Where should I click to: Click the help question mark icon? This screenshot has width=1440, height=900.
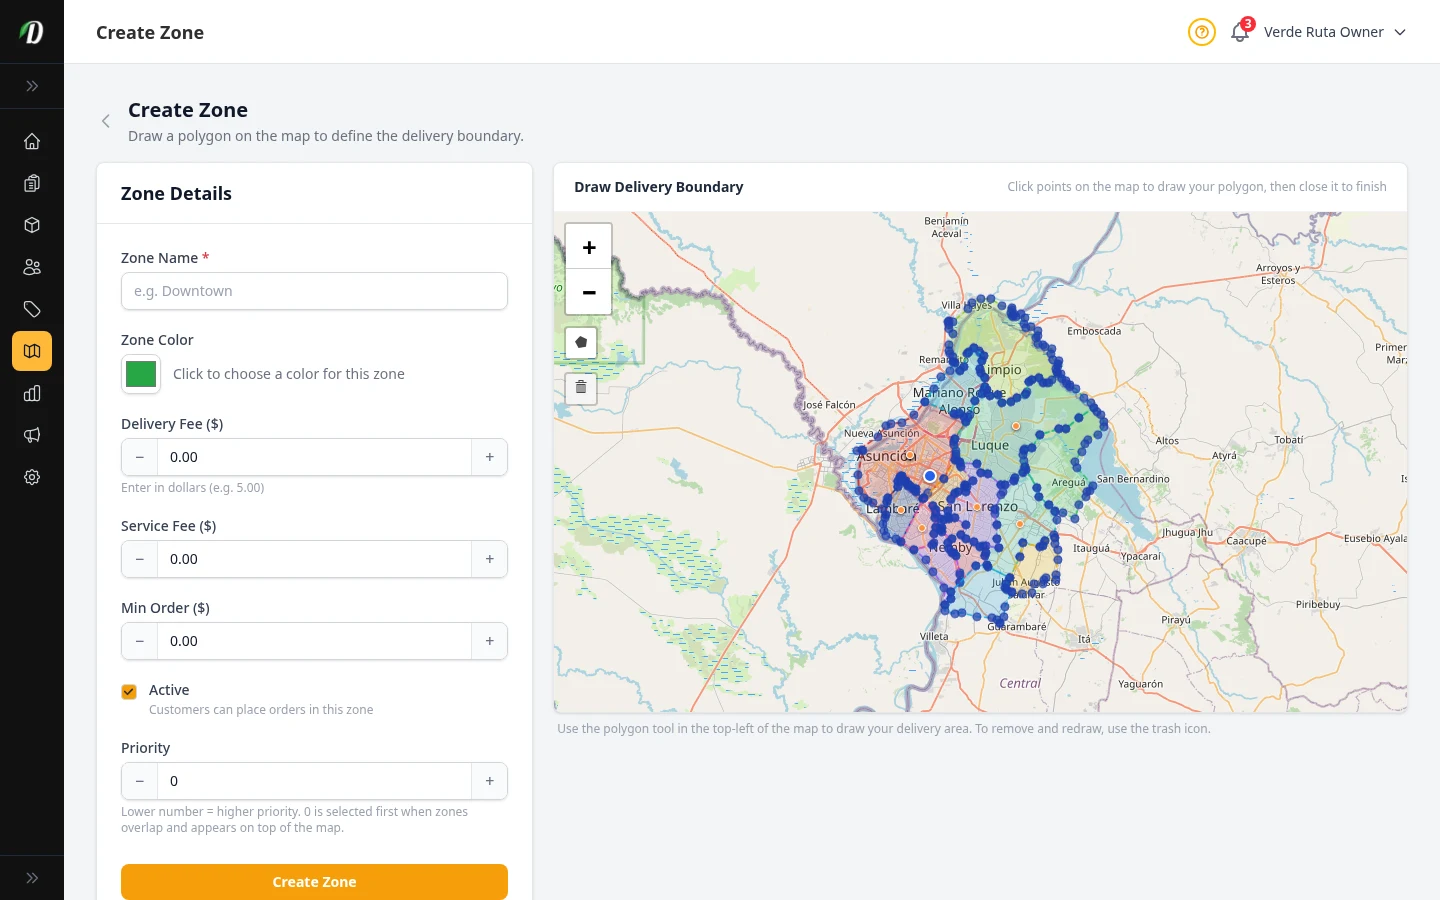pyautogui.click(x=1201, y=32)
